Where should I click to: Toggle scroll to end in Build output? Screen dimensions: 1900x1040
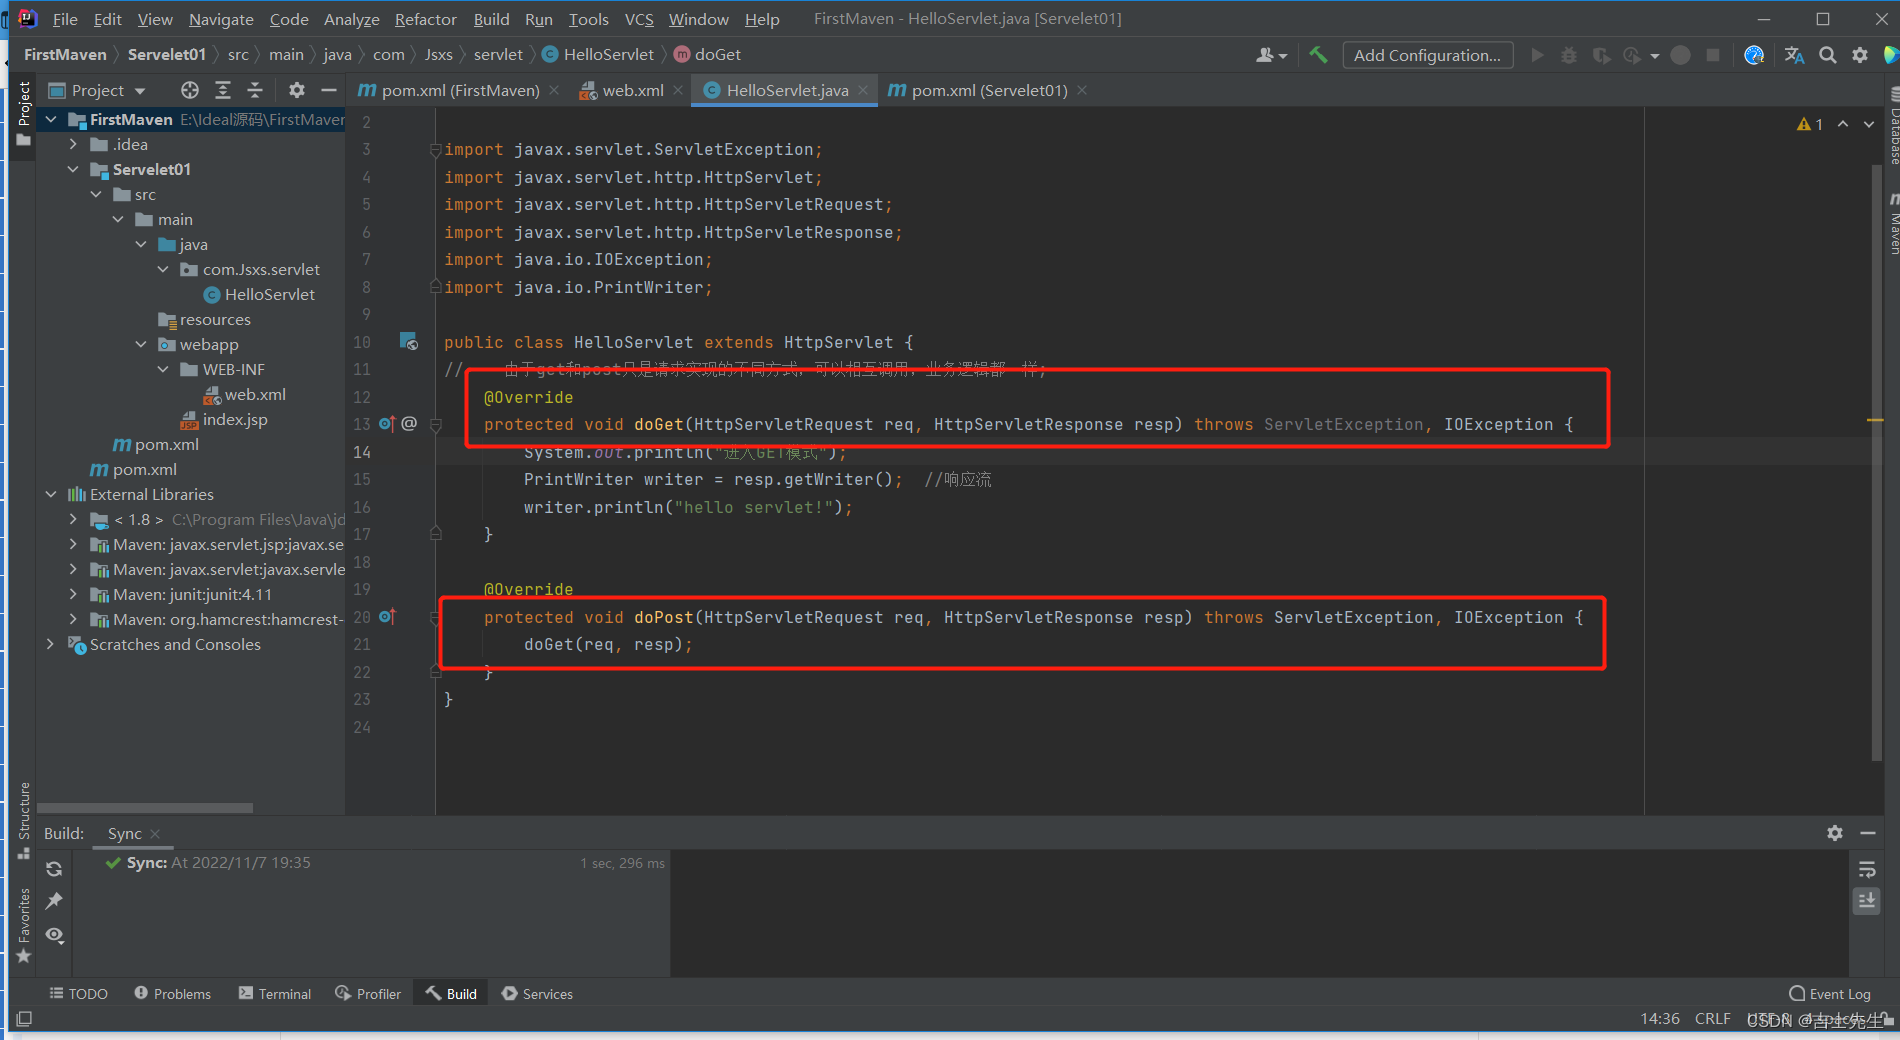1866,901
